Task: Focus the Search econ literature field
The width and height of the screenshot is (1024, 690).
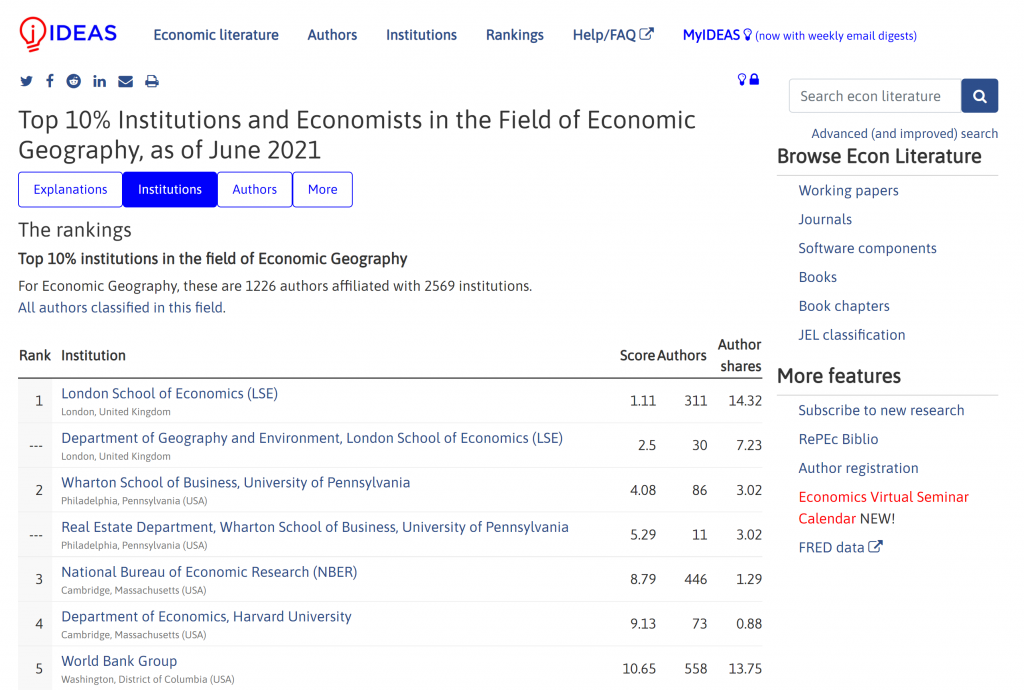Action: 875,96
